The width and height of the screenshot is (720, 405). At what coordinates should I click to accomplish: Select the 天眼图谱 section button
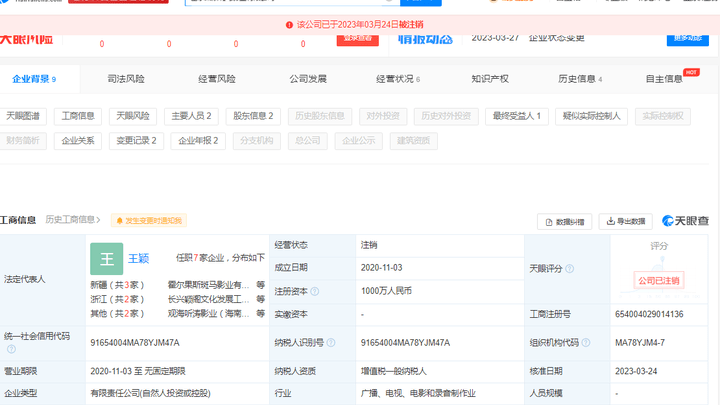pyautogui.click(x=23, y=116)
